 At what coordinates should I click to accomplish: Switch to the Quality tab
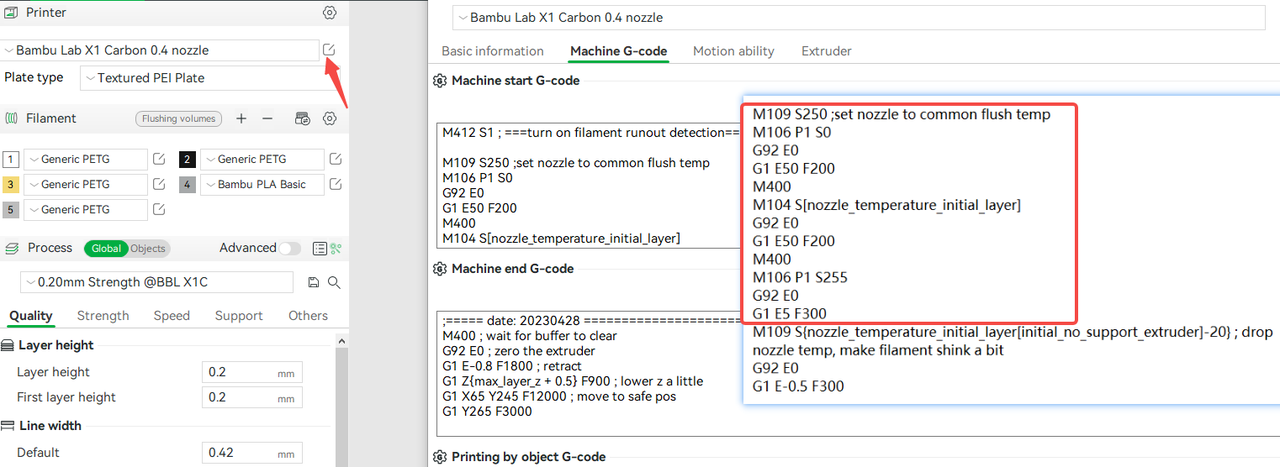31,316
